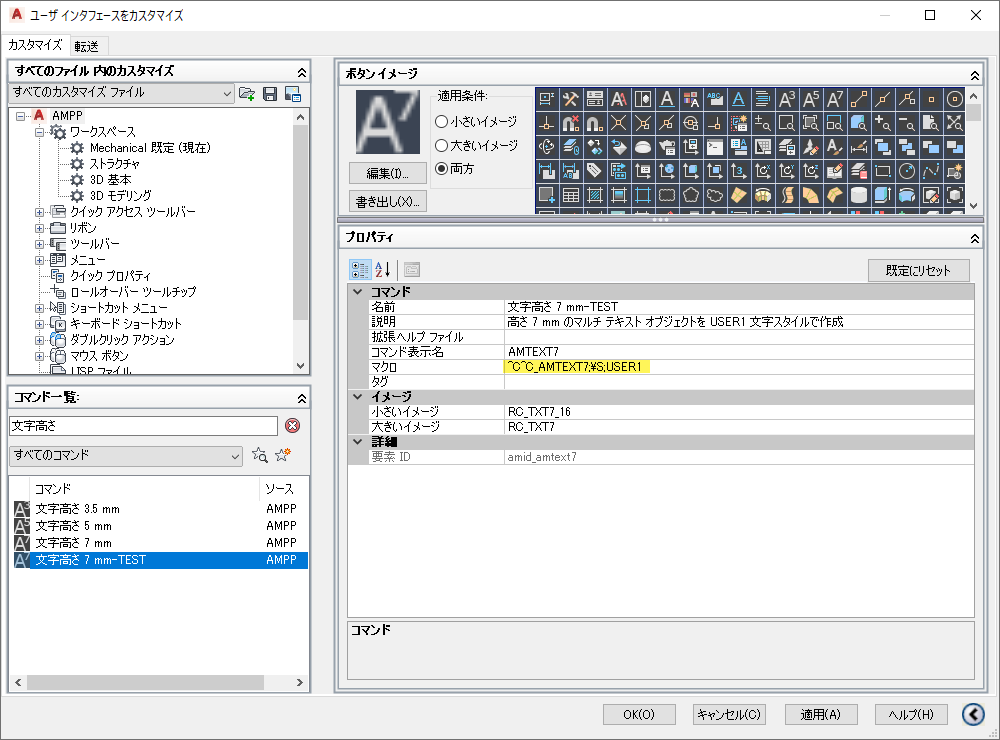The height and width of the screenshot is (740, 1000).
Task: Open a customization file via folder icon
Action: 247,94
